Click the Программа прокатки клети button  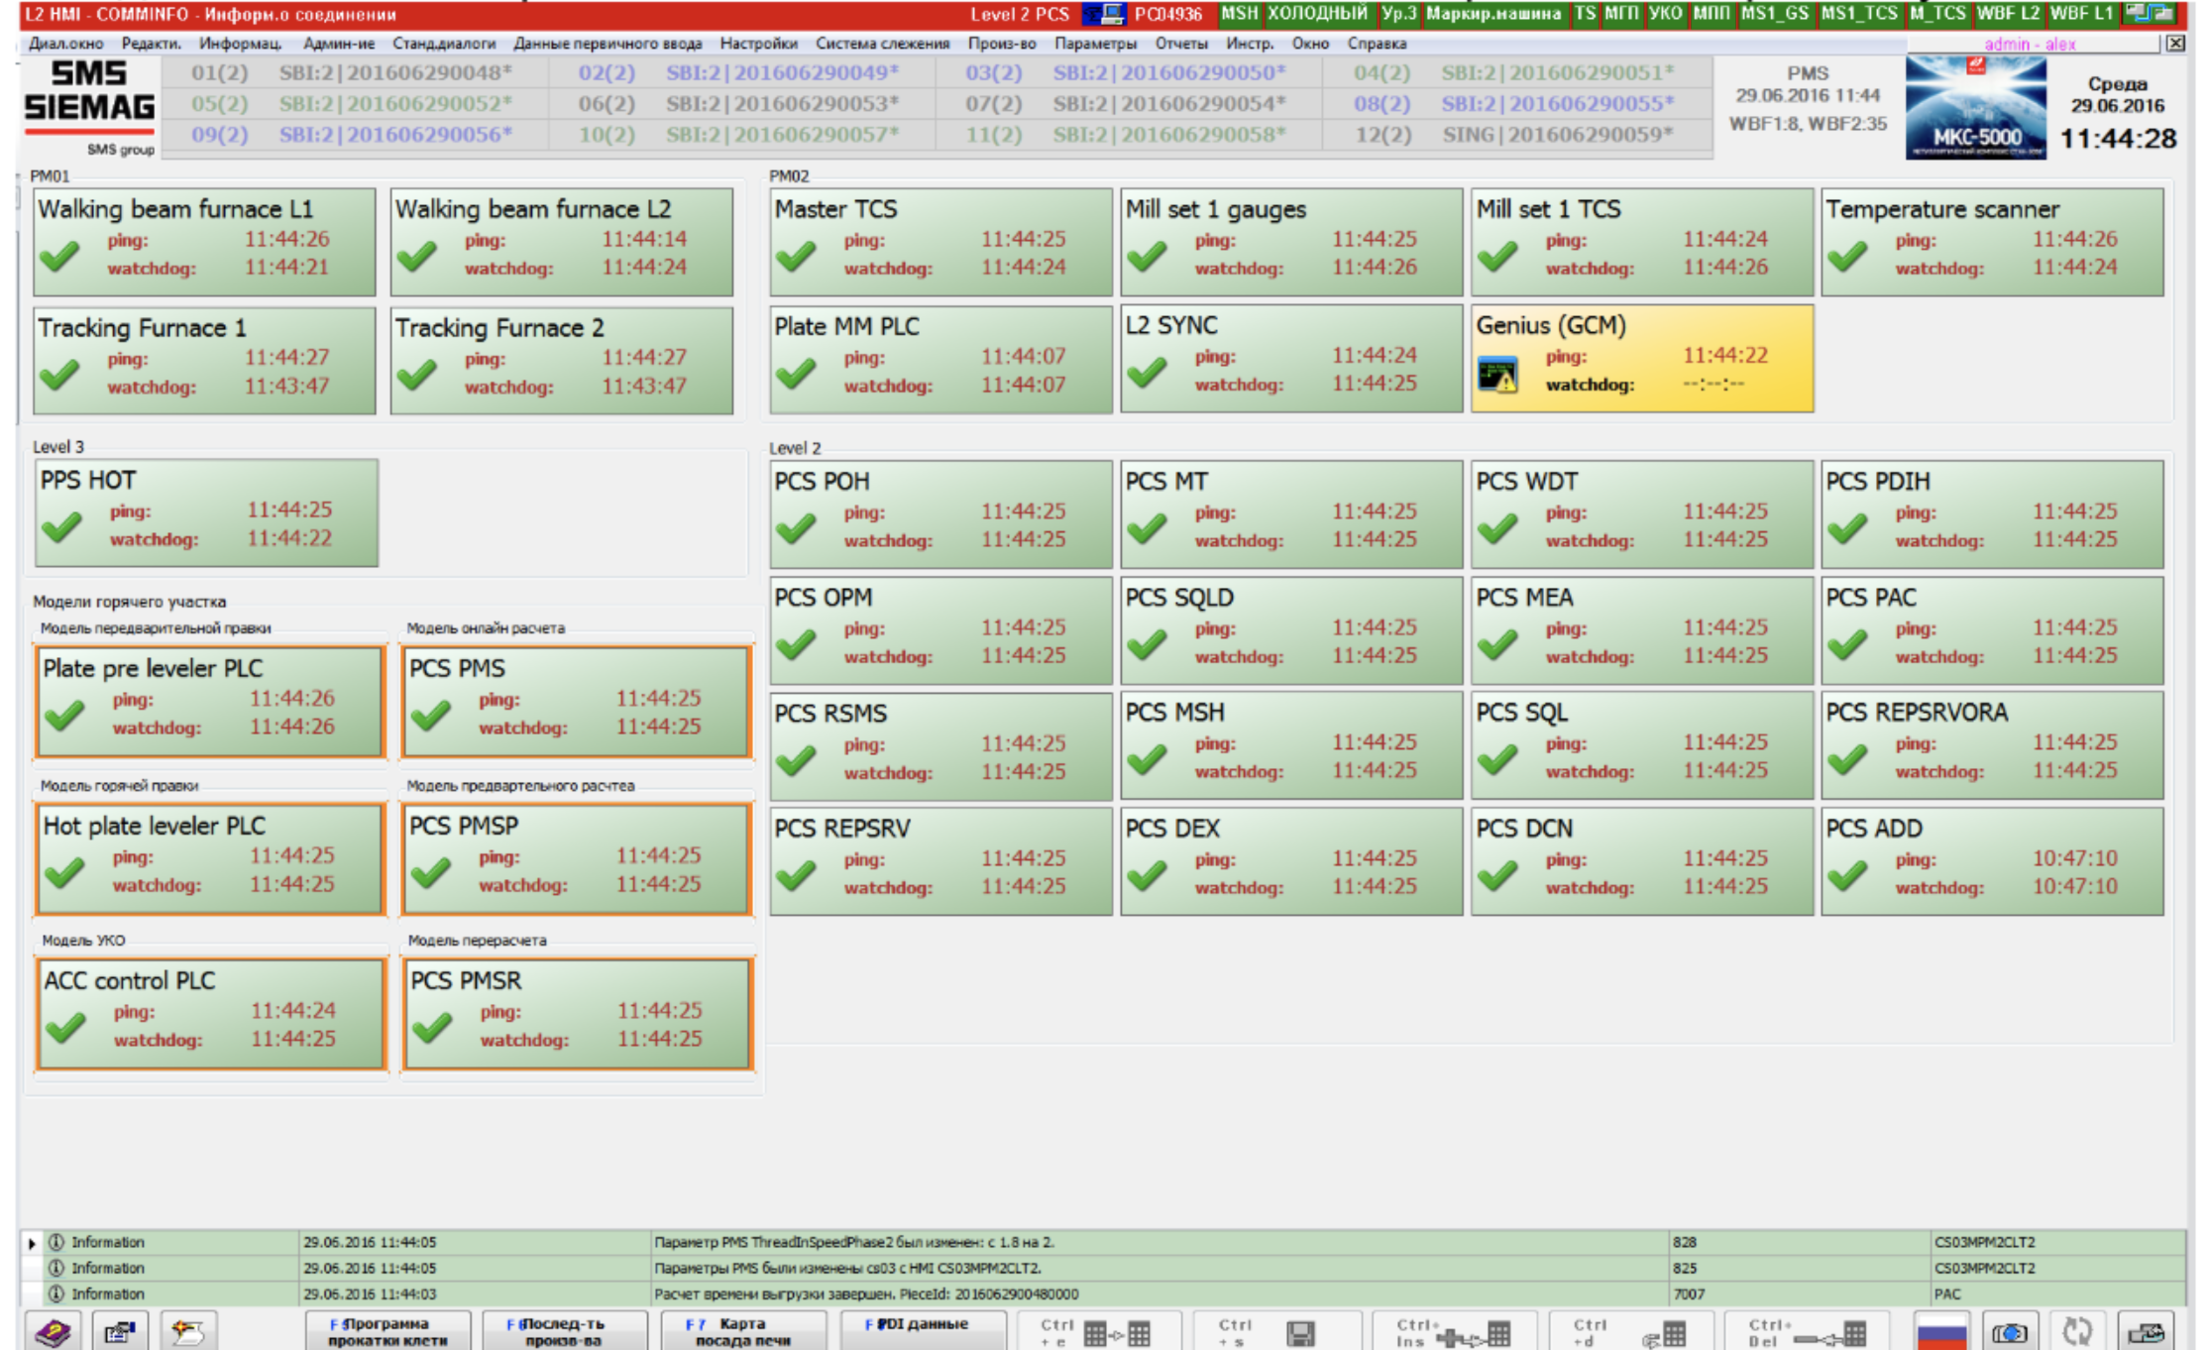point(387,1331)
